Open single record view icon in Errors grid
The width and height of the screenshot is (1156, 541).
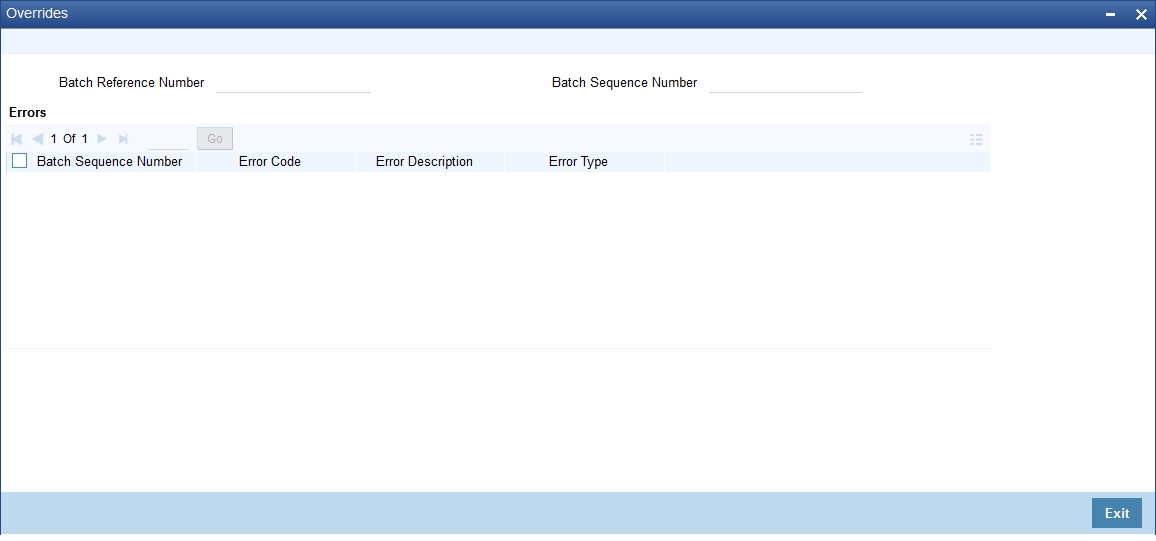click(976, 139)
